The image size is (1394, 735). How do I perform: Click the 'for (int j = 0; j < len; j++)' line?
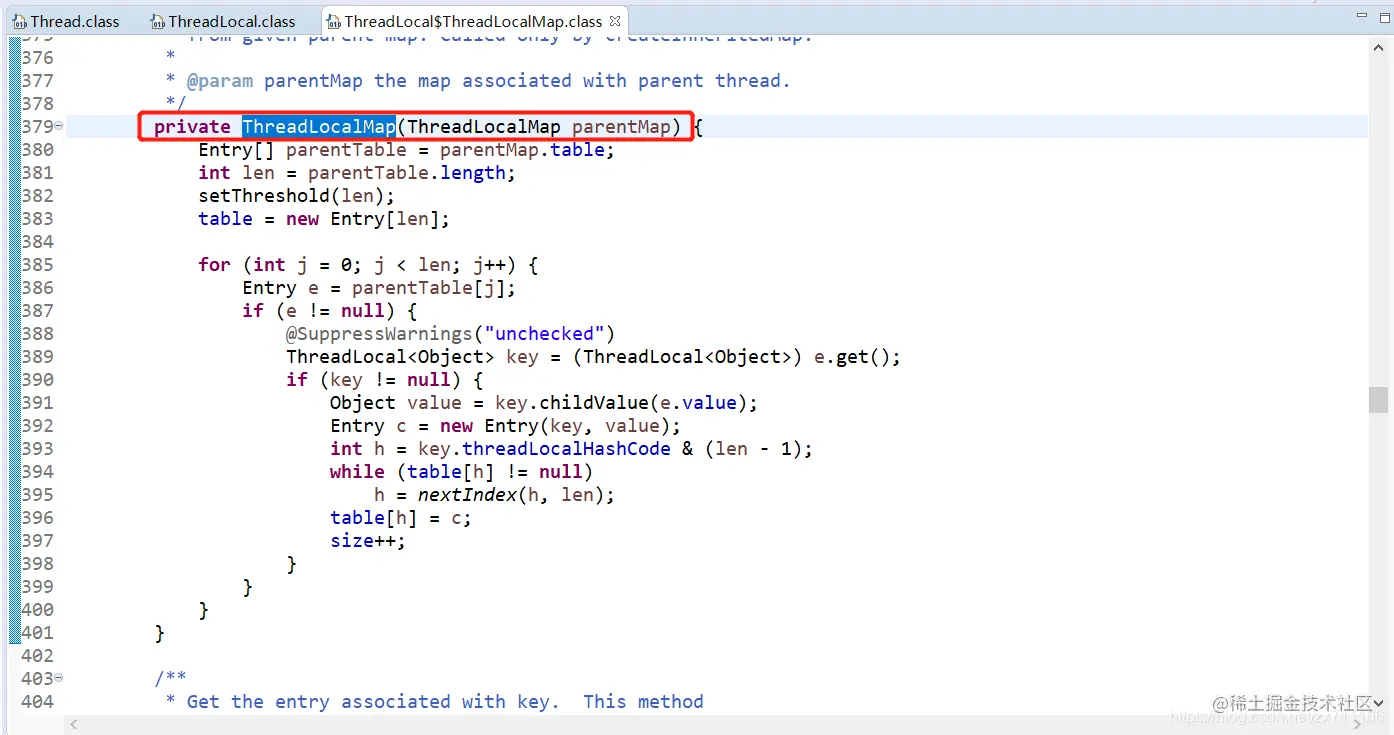(368, 265)
